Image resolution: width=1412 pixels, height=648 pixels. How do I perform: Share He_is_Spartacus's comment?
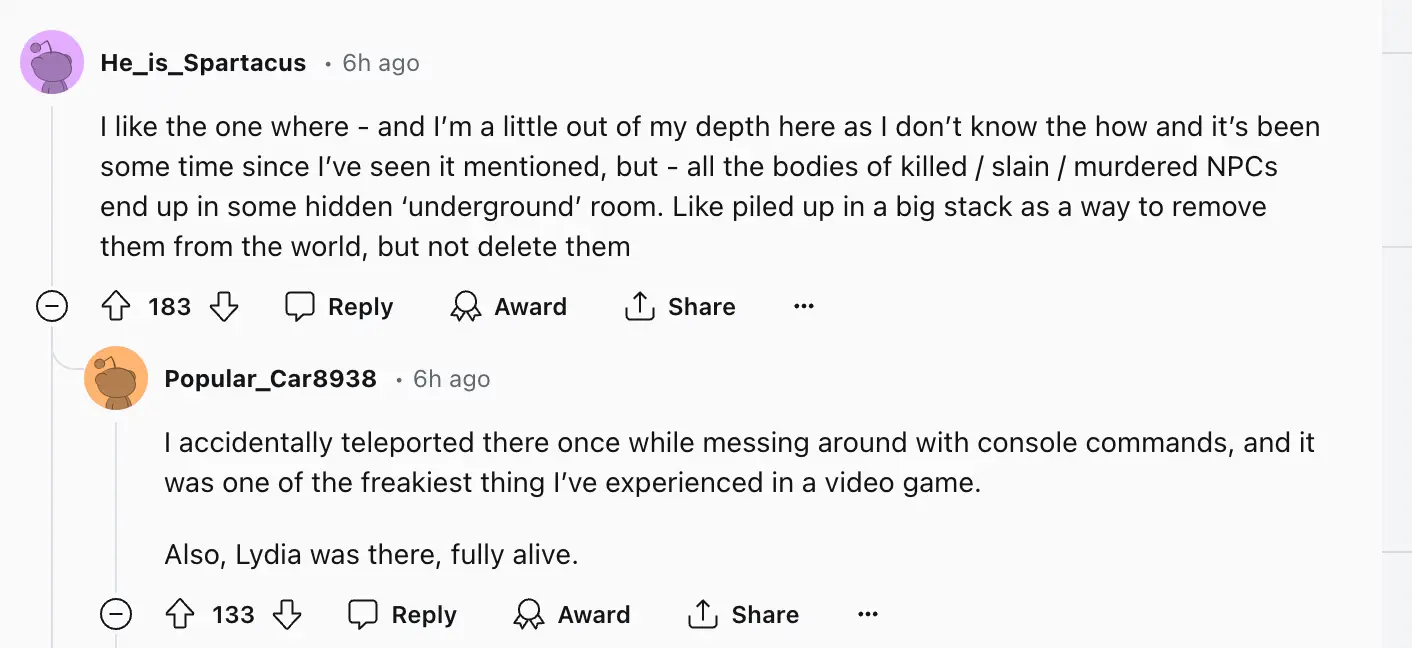[679, 307]
